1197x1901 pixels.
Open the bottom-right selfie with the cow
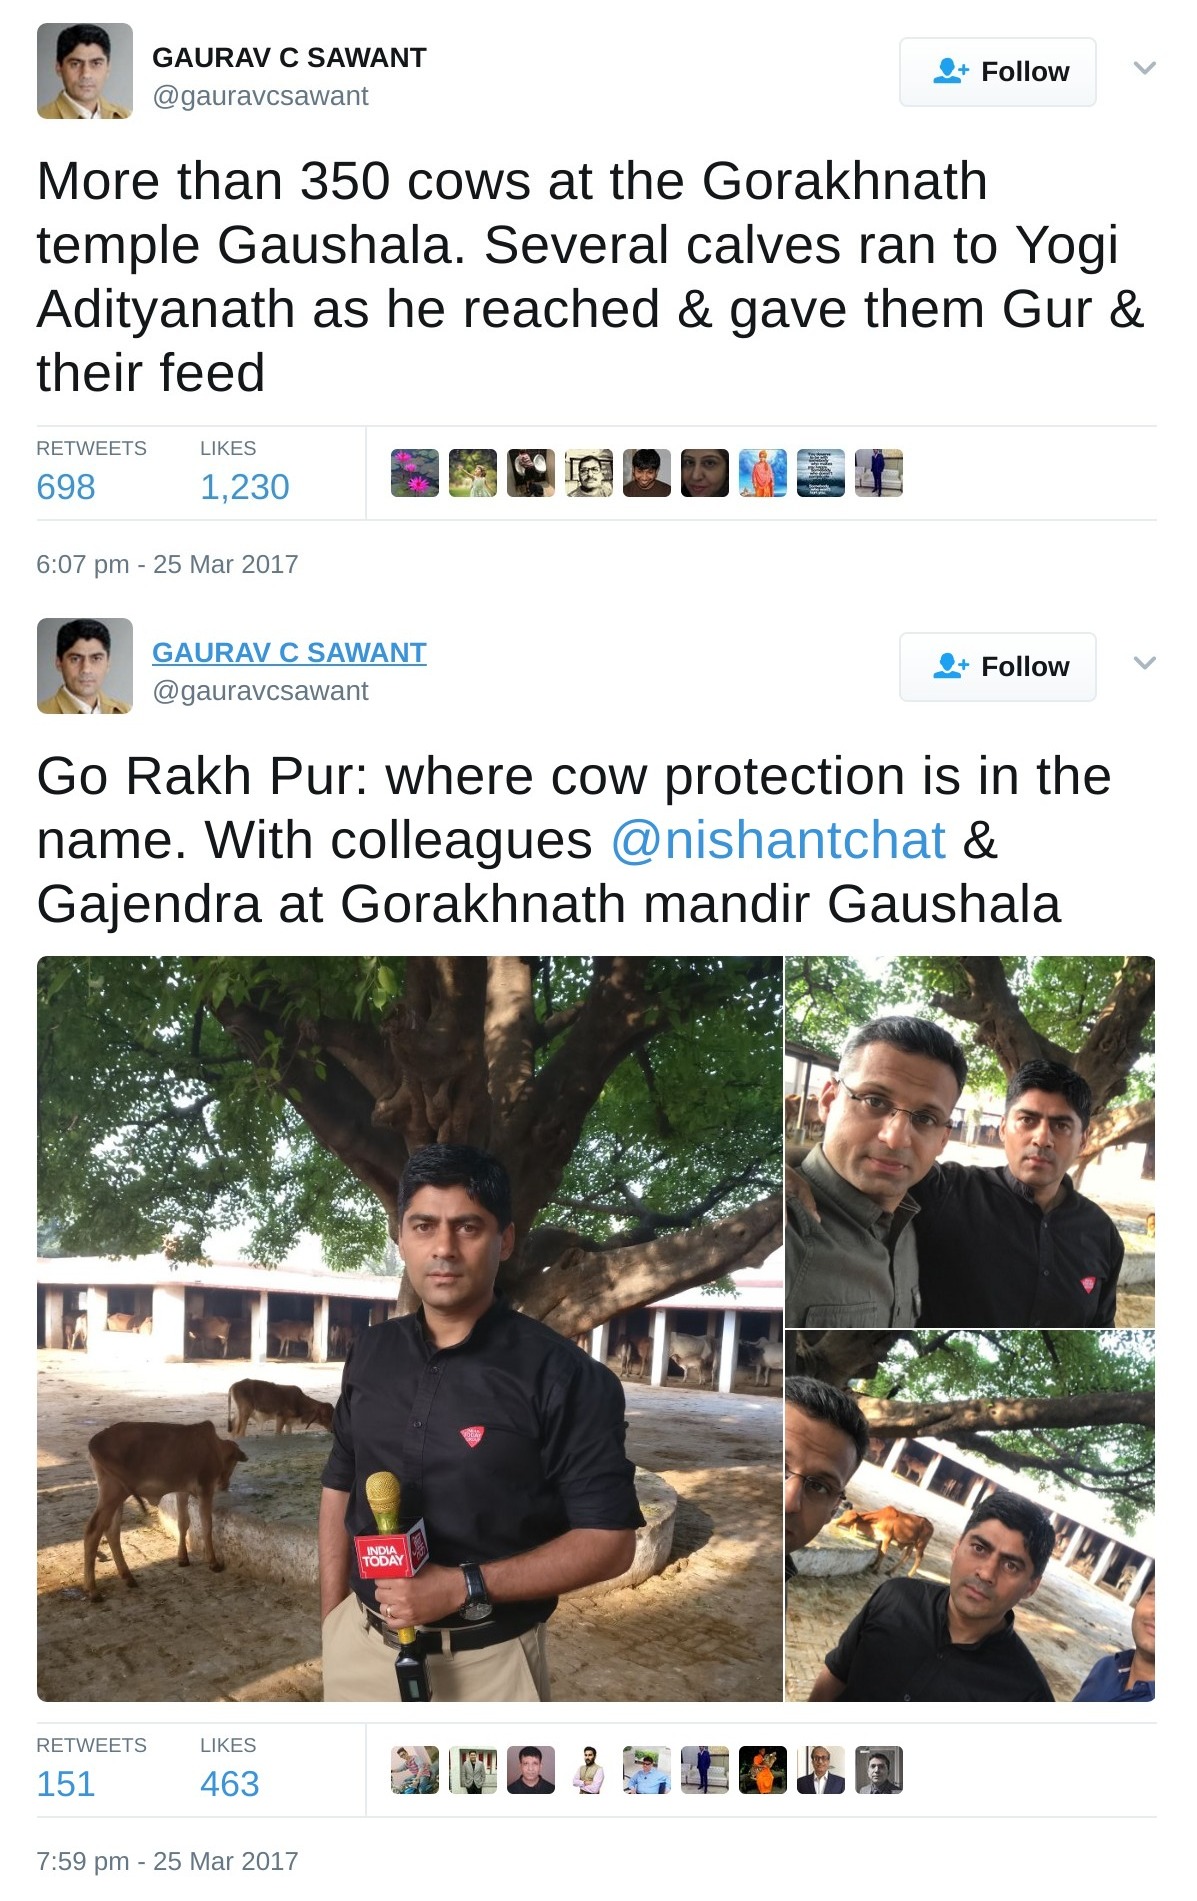click(x=970, y=1516)
